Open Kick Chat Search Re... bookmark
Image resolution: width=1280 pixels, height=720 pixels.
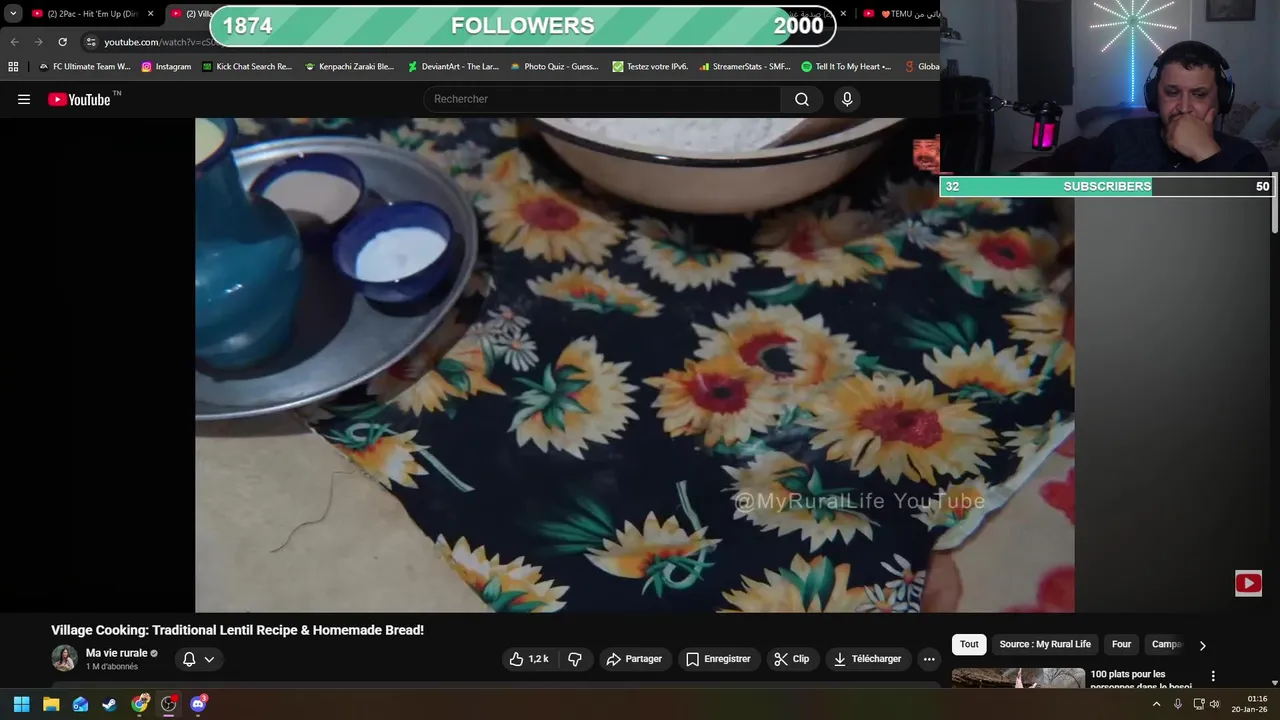click(x=247, y=67)
